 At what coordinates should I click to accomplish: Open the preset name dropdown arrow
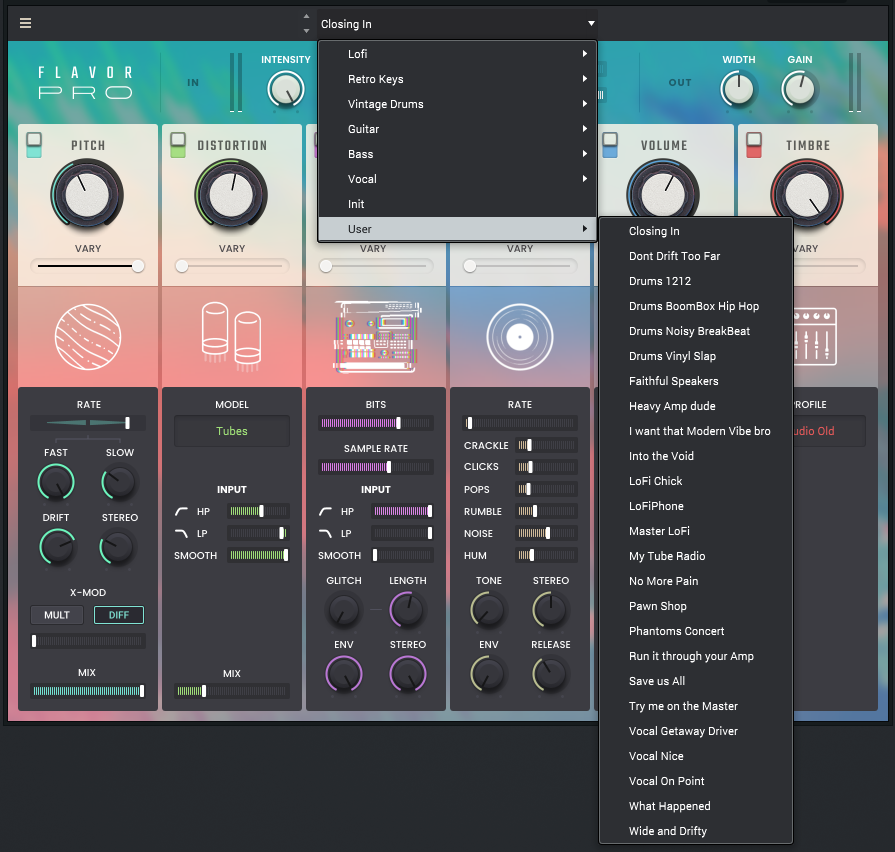click(x=591, y=23)
